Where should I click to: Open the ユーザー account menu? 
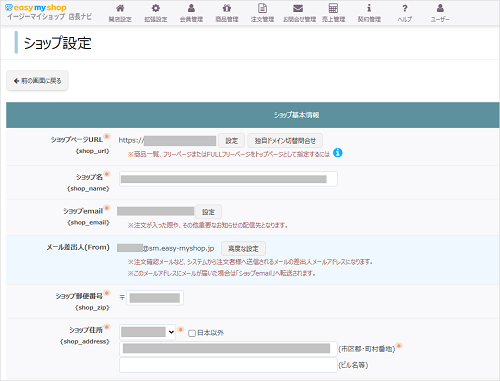click(440, 13)
